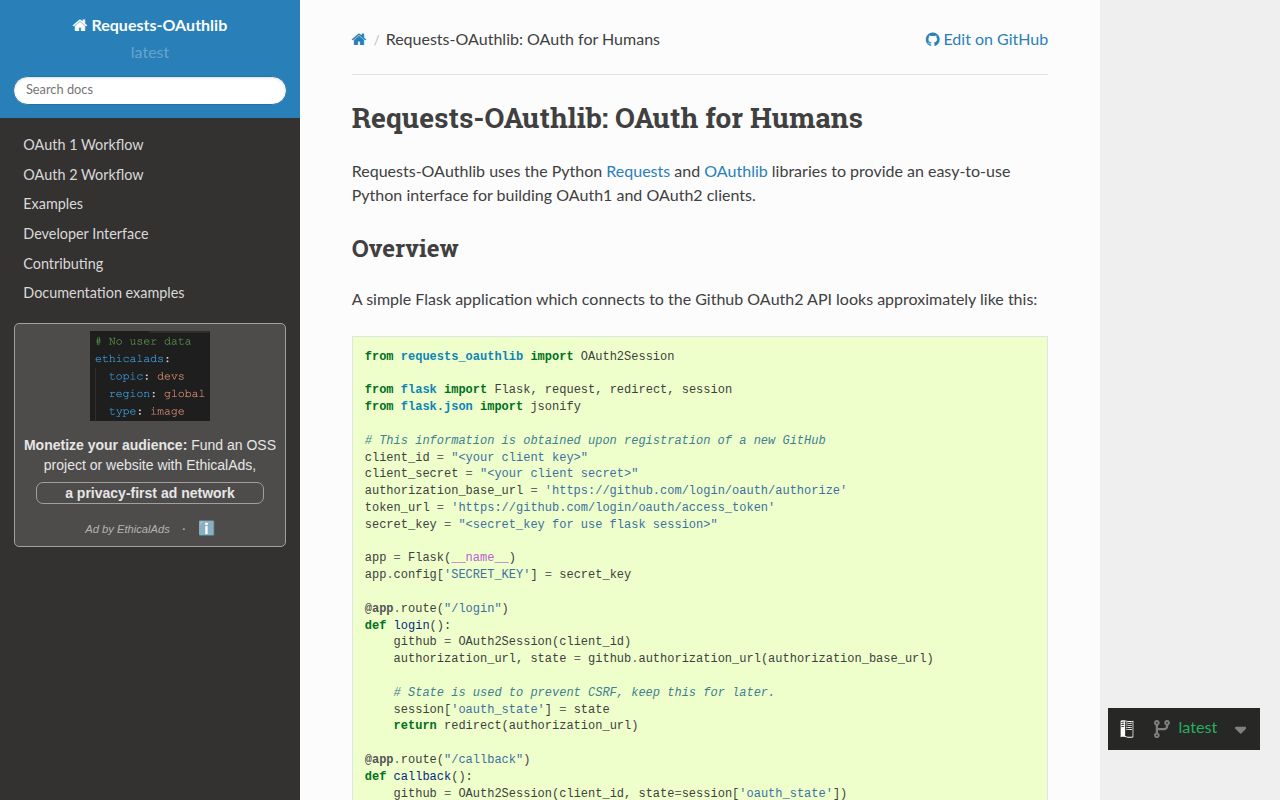Go to Examples section

(x=53, y=204)
